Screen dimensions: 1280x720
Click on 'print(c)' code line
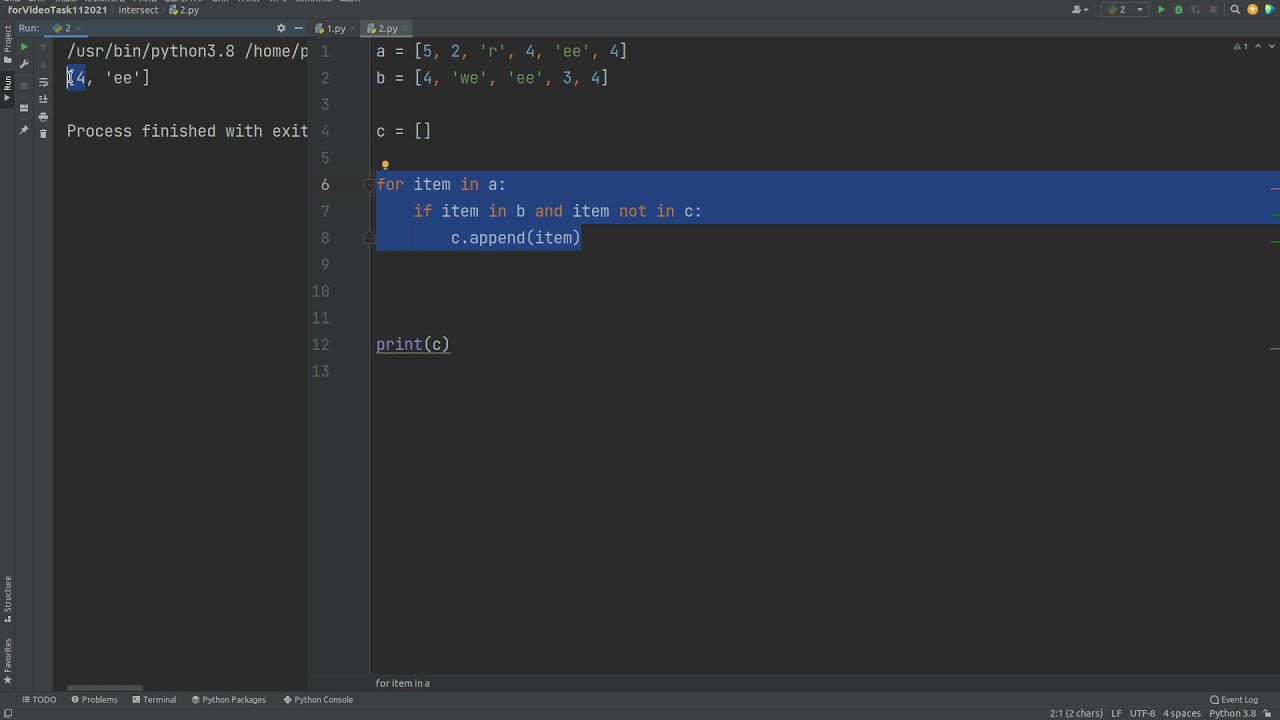tap(413, 345)
